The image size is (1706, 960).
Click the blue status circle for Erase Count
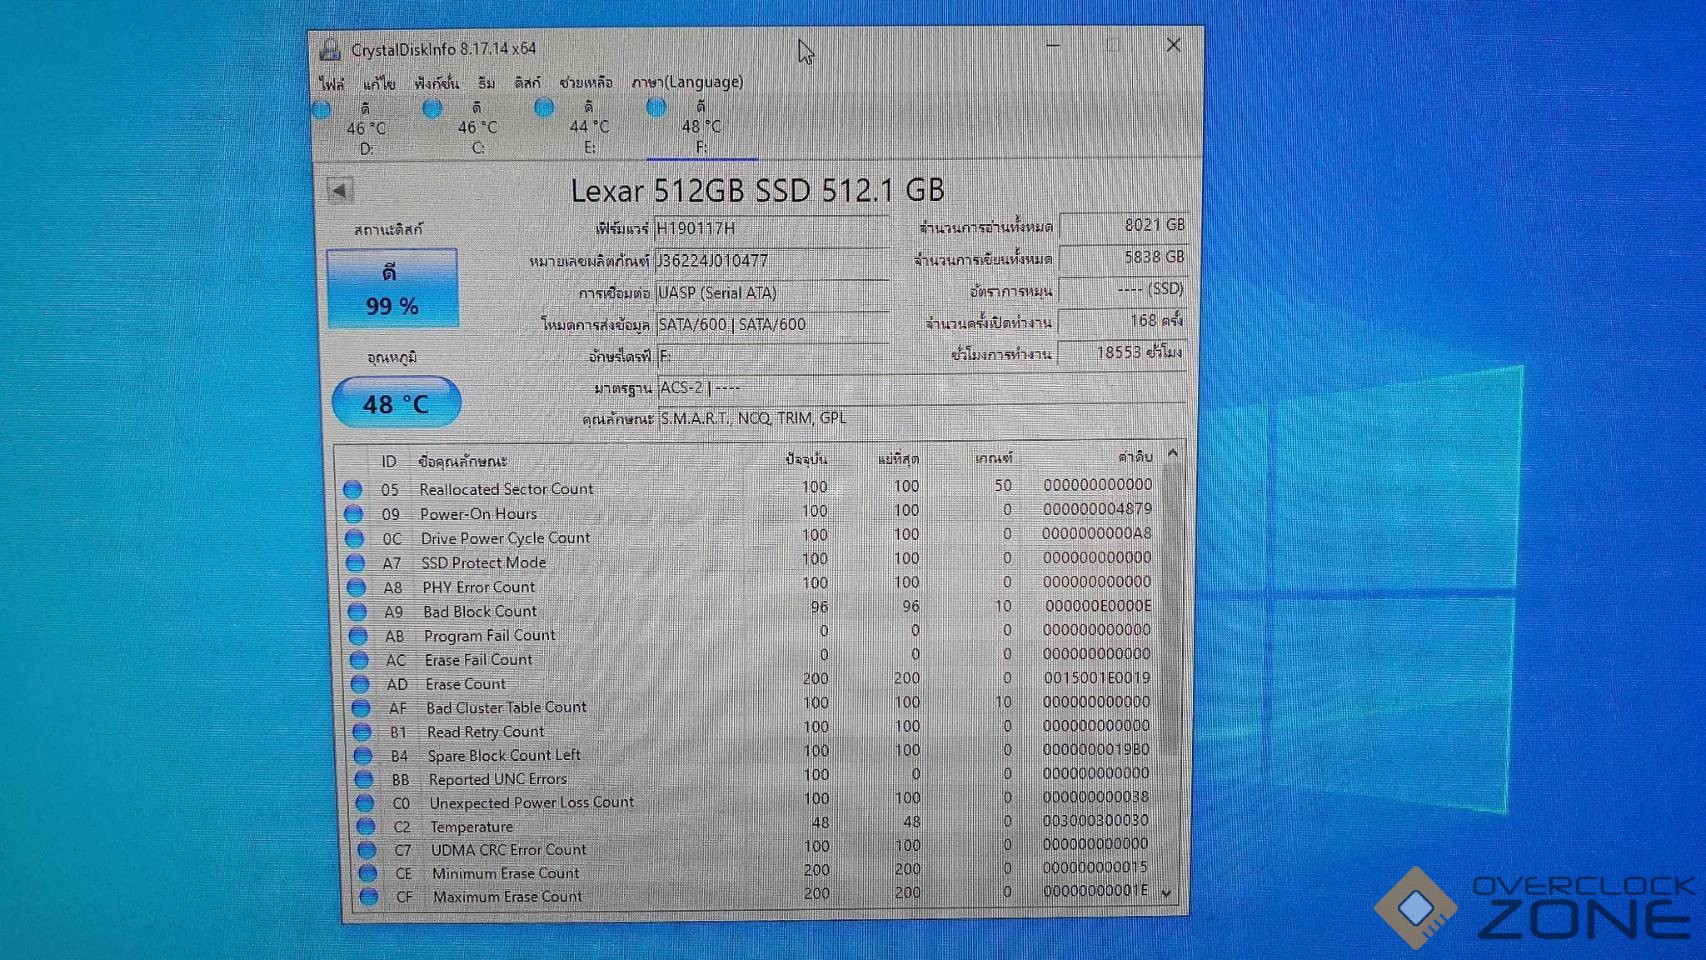[x=360, y=684]
